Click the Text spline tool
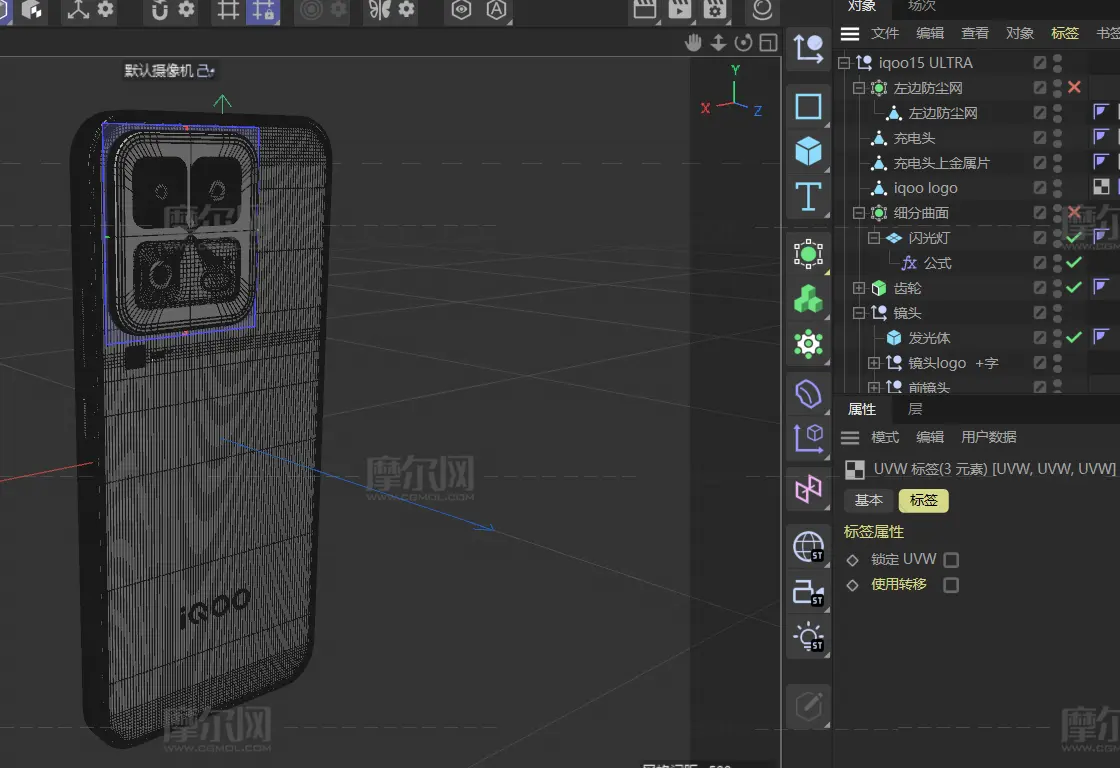 [x=808, y=196]
